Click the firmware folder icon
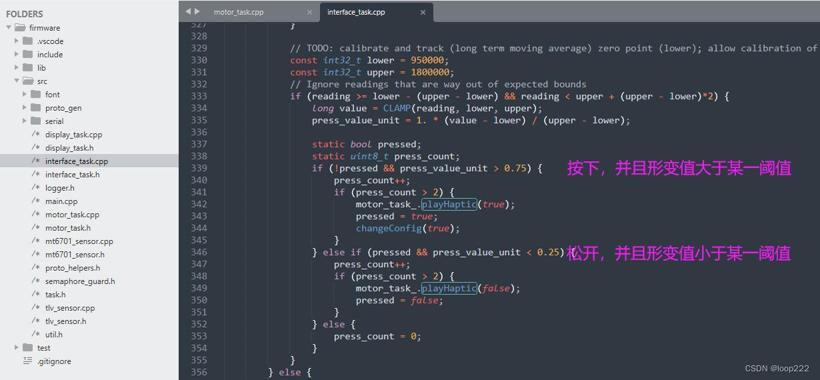The image size is (820, 380). [20, 28]
